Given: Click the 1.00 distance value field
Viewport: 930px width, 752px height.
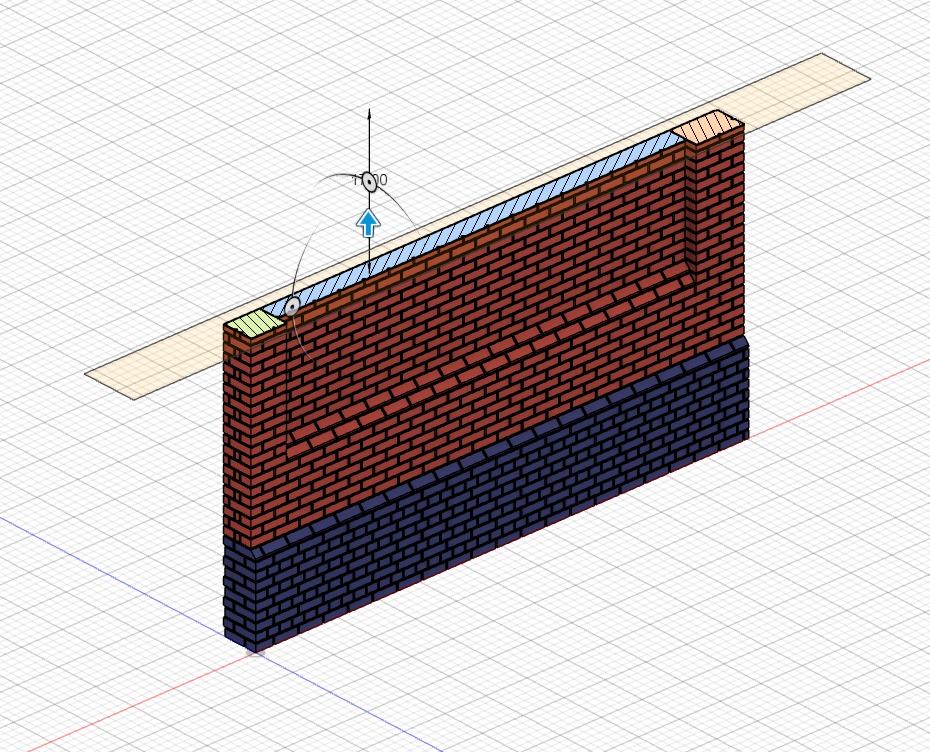Looking at the screenshot, I should [371, 180].
